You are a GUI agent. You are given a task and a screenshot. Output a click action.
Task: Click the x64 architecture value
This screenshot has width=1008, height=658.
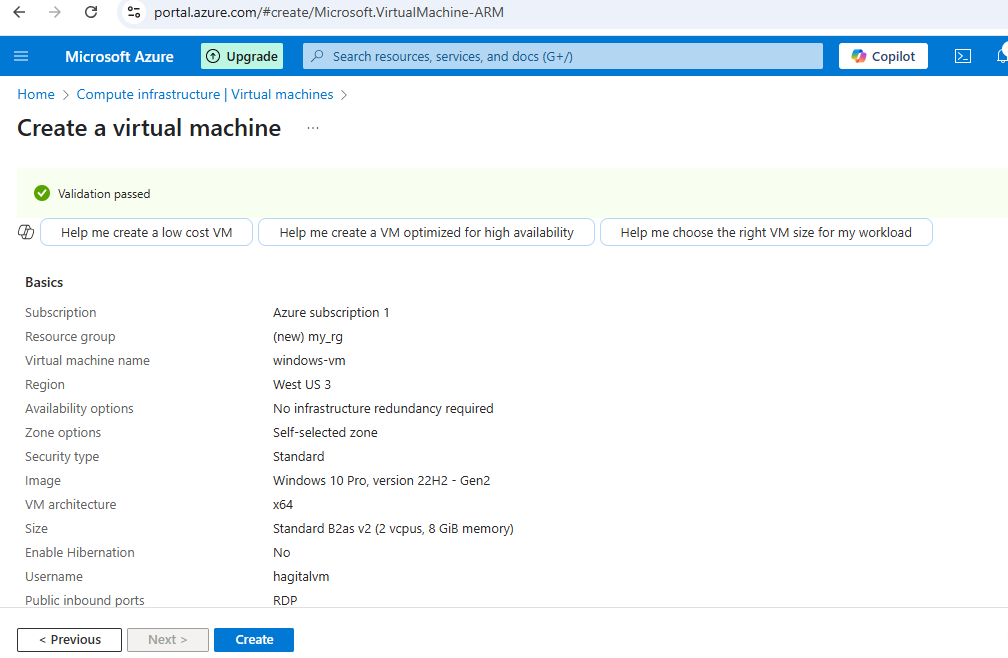283,505
